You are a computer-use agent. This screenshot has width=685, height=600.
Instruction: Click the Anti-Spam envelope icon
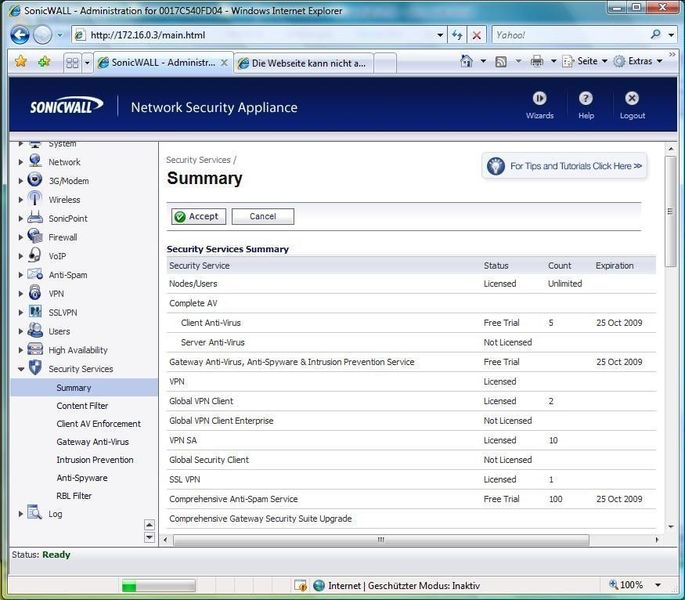point(35,274)
